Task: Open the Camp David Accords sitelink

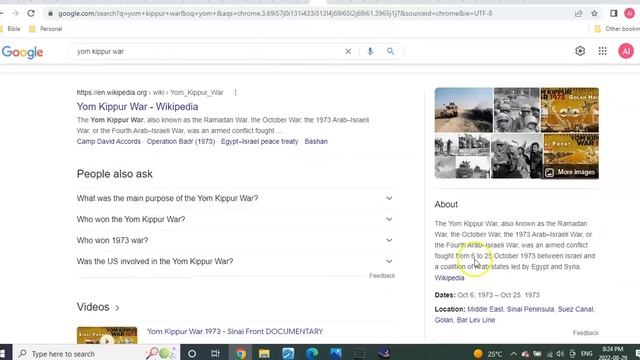Action: click(109, 142)
